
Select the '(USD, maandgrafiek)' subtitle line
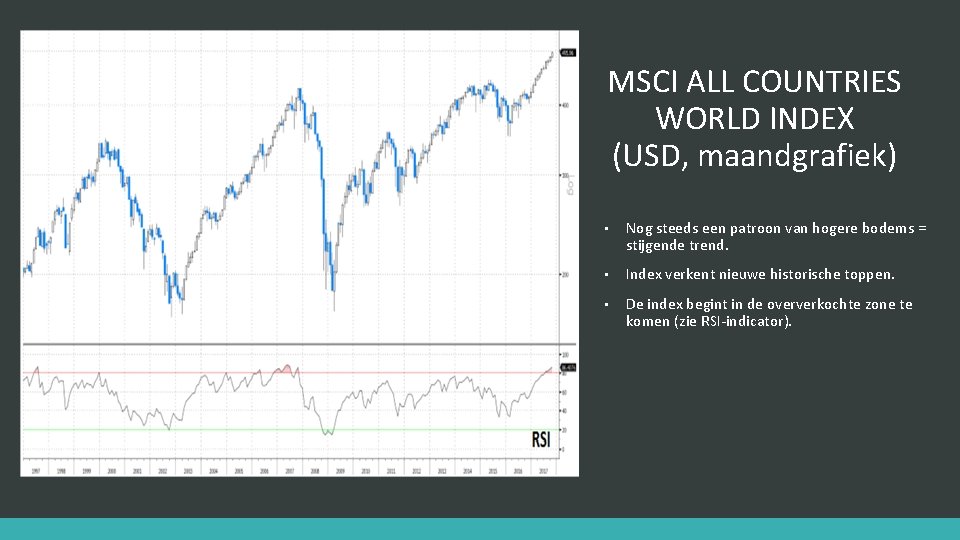[x=754, y=155]
